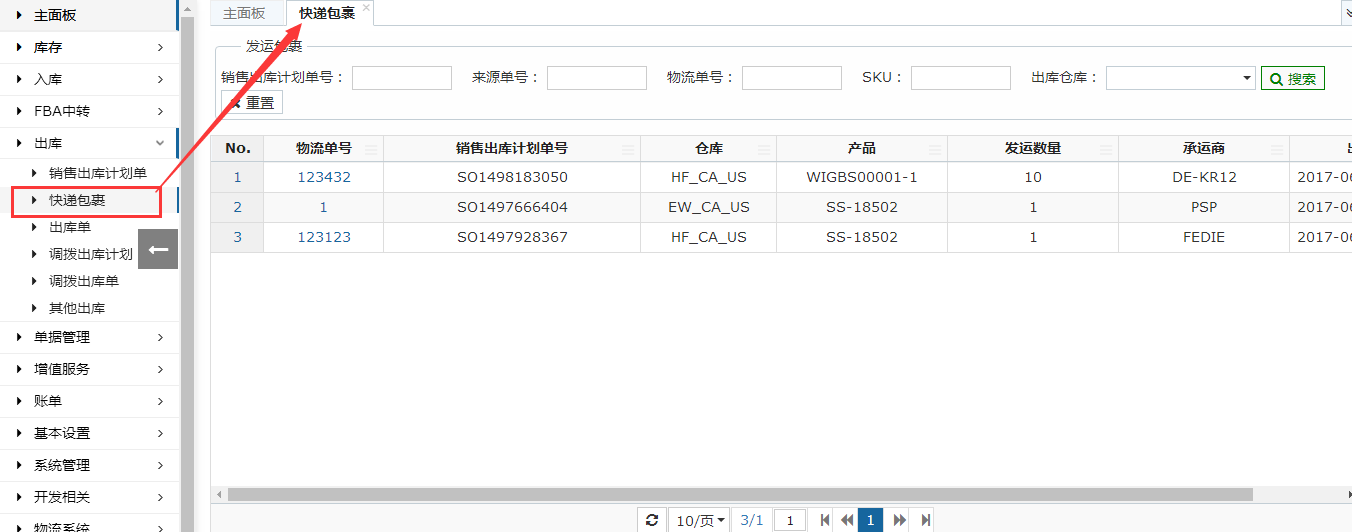Switch to the 主面板 tab
Screen dimensions: 1352x532
pos(244,13)
